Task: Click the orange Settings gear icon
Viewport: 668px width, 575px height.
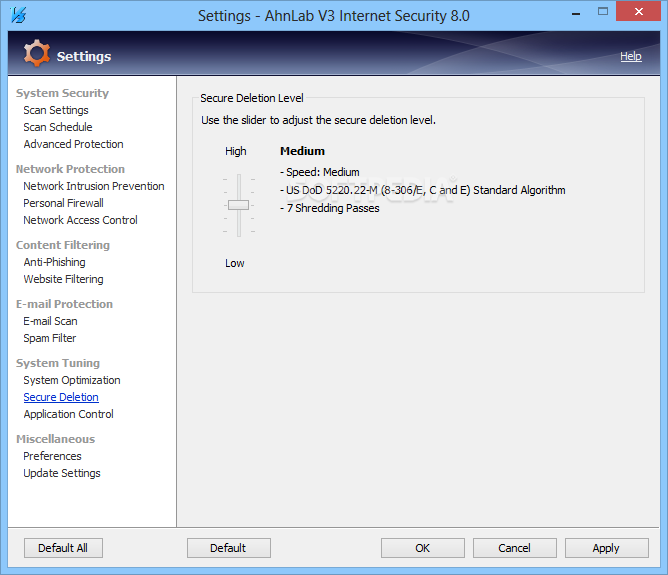Action: pyautogui.click(x=37, y=53)
